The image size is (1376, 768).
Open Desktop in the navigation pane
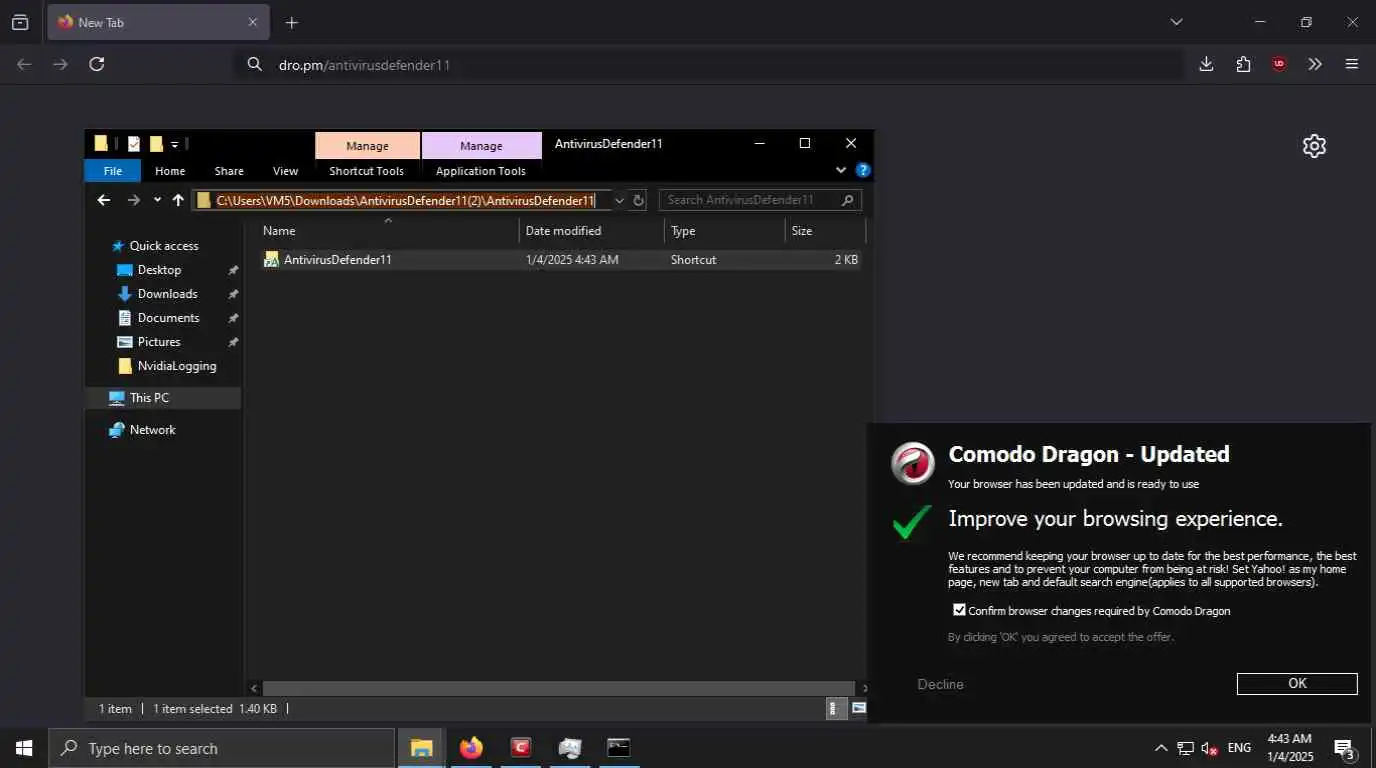159,270
